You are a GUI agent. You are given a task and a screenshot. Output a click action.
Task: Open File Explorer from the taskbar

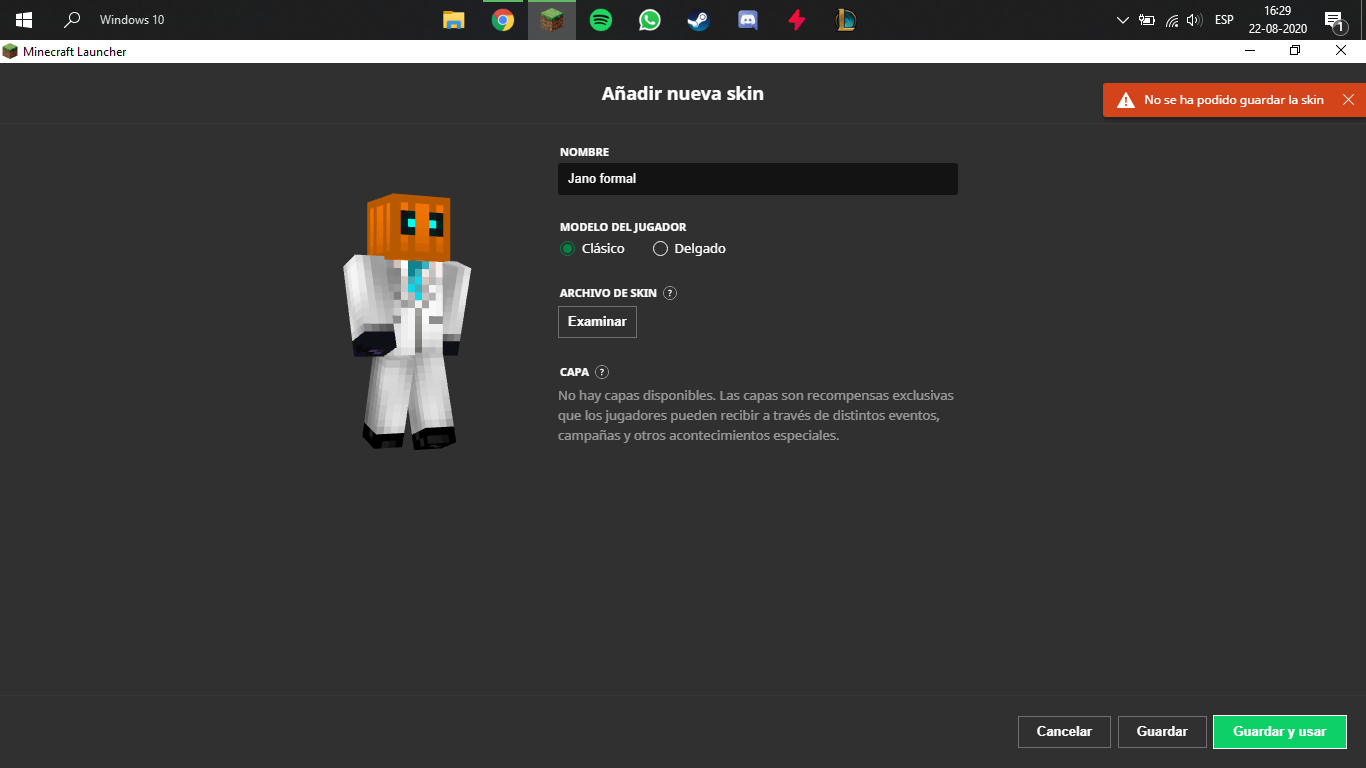click(454, 20)
